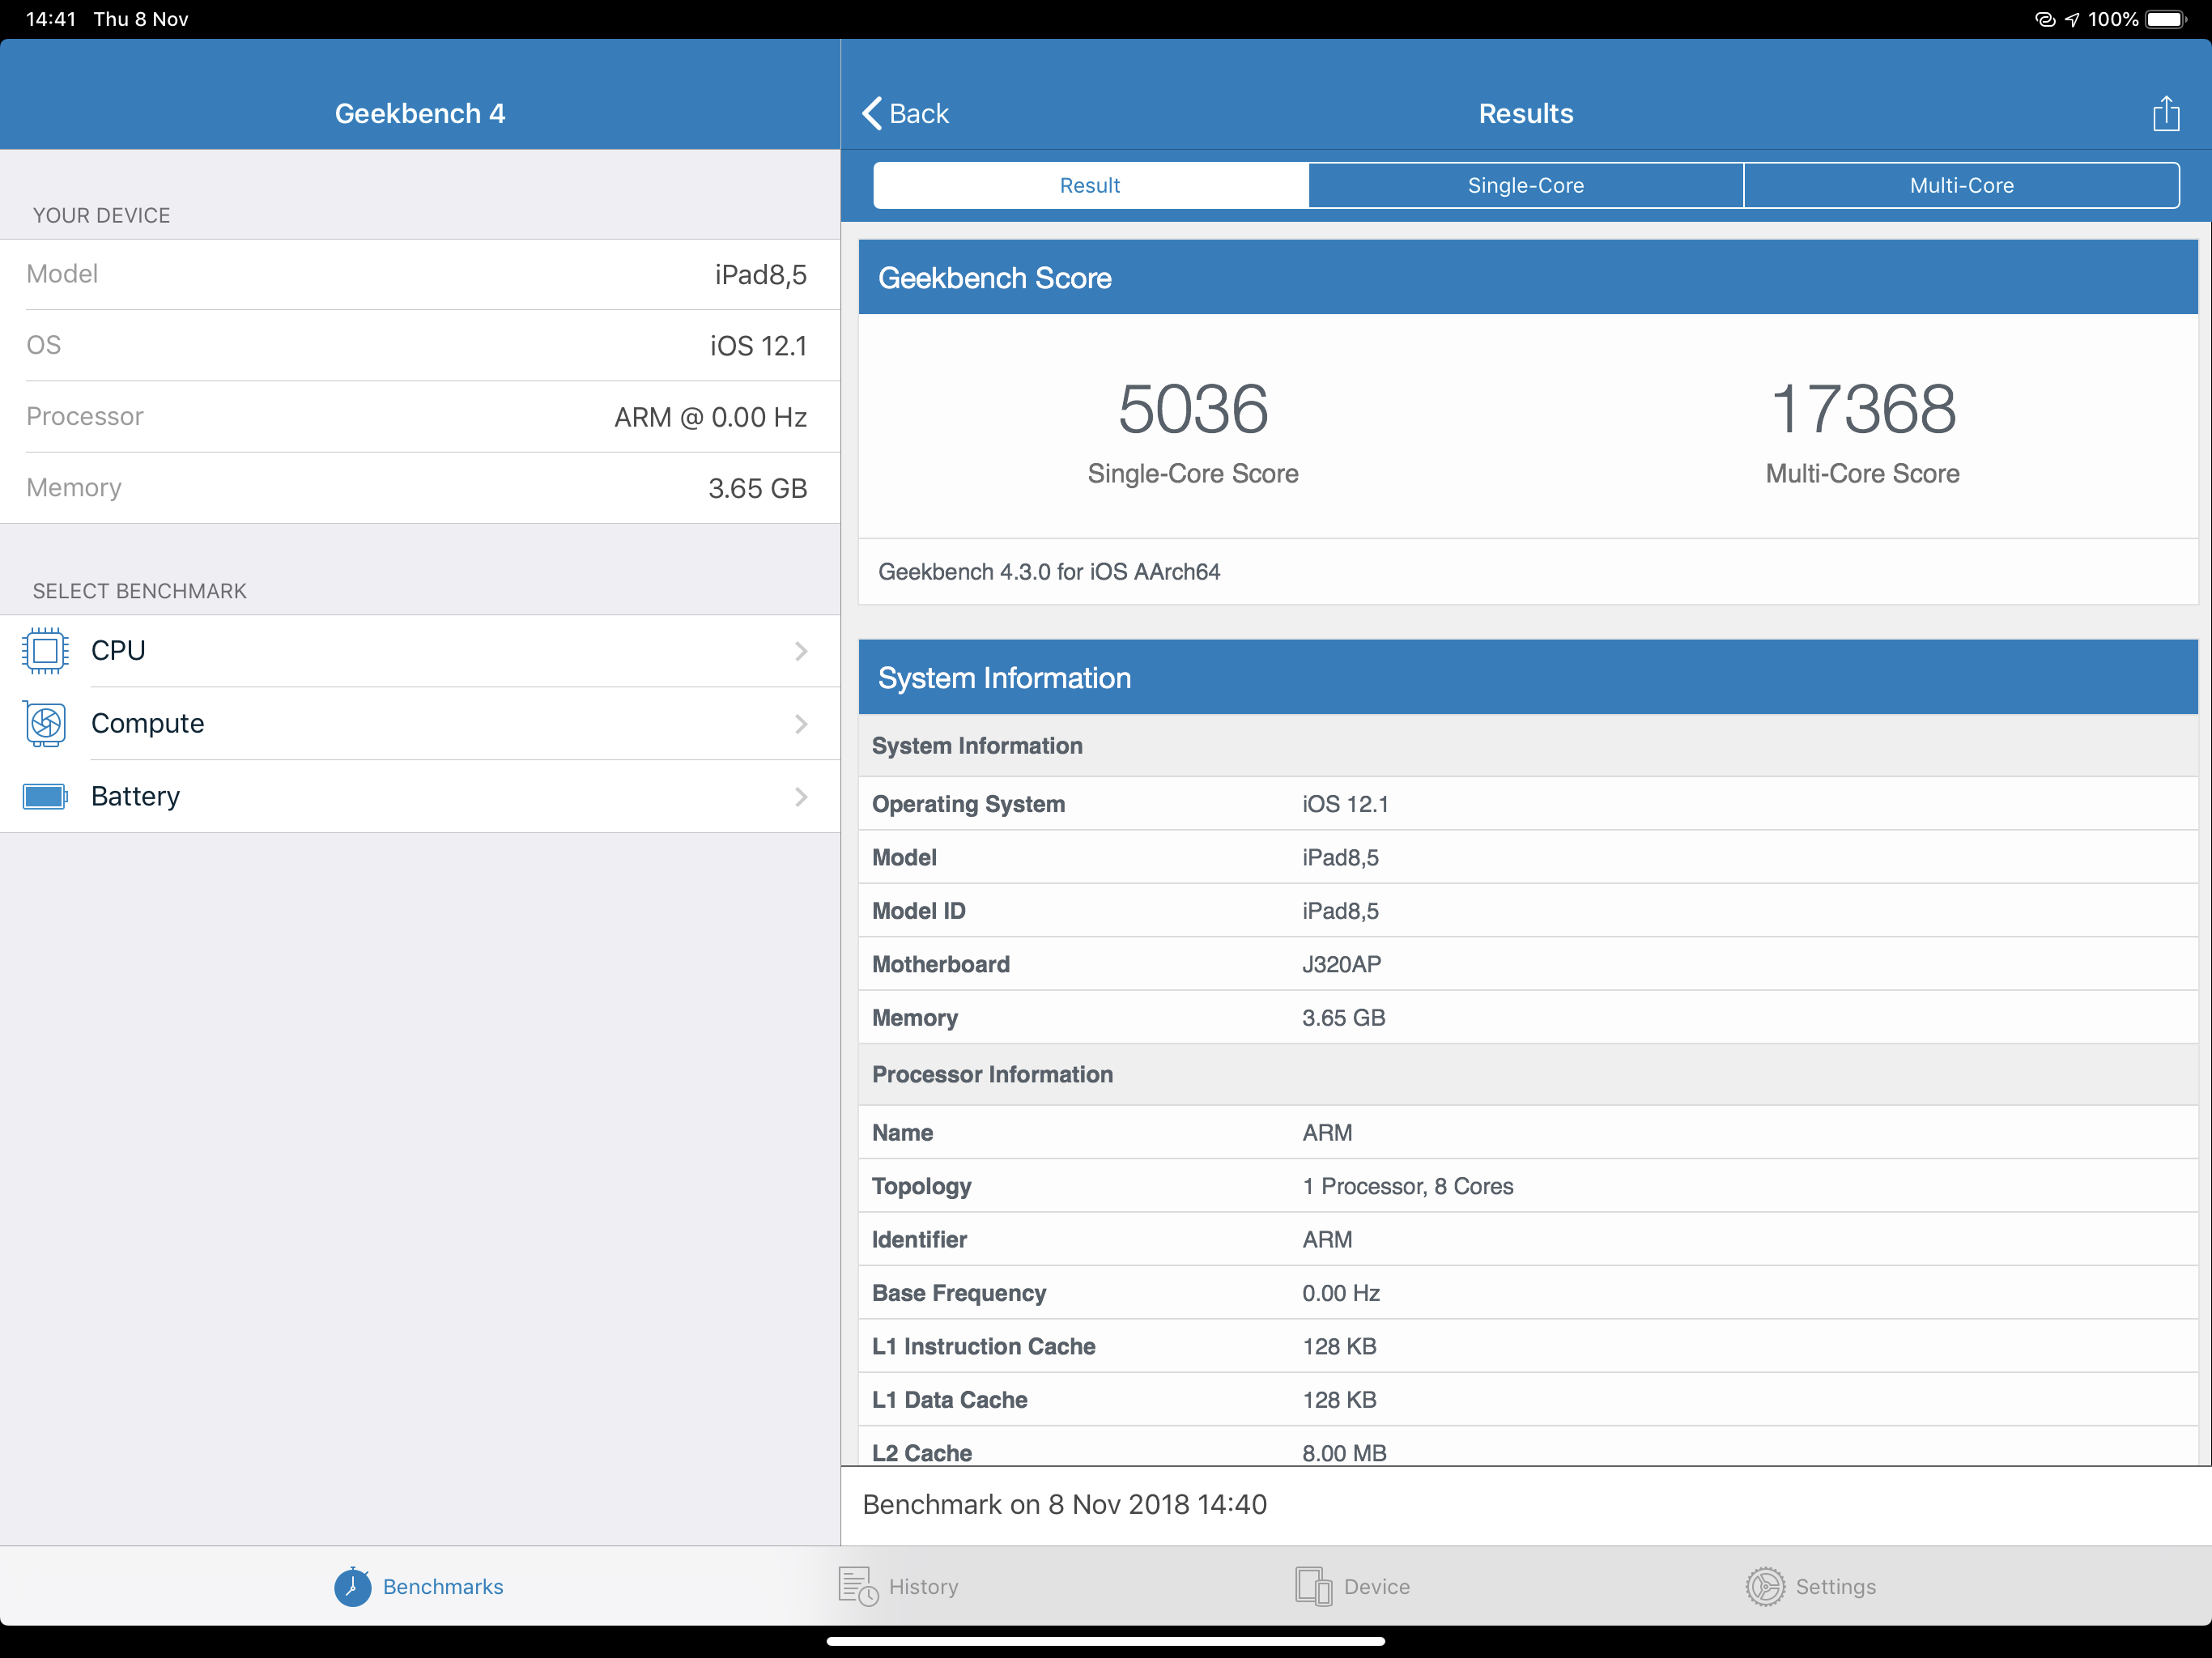Click the Geekbench Score section header

pos(1528,277)
